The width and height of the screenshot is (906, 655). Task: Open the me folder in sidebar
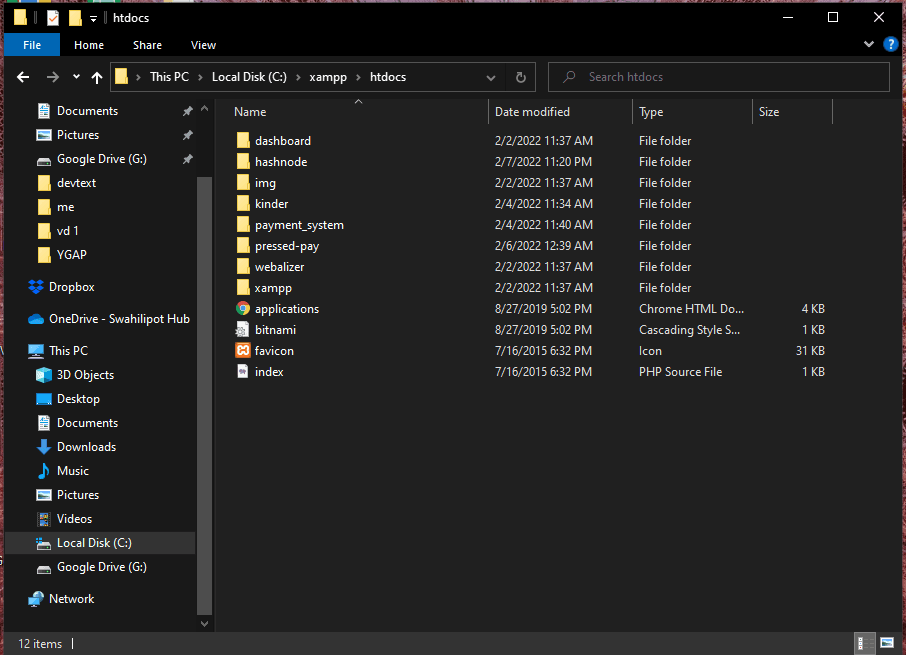[65, 207]
